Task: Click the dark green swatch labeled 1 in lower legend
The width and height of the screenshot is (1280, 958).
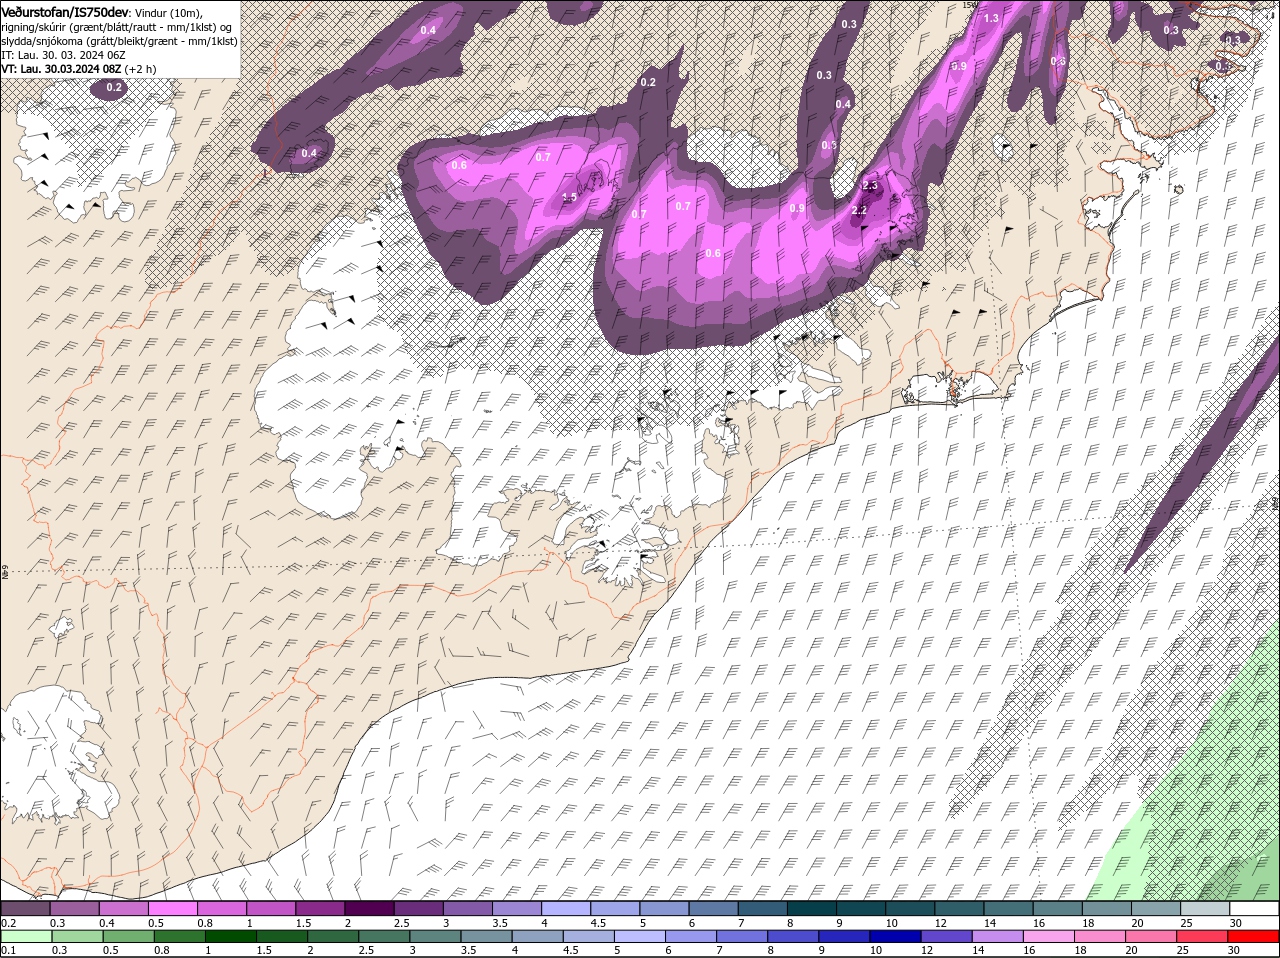Action: tap(231, 936)
